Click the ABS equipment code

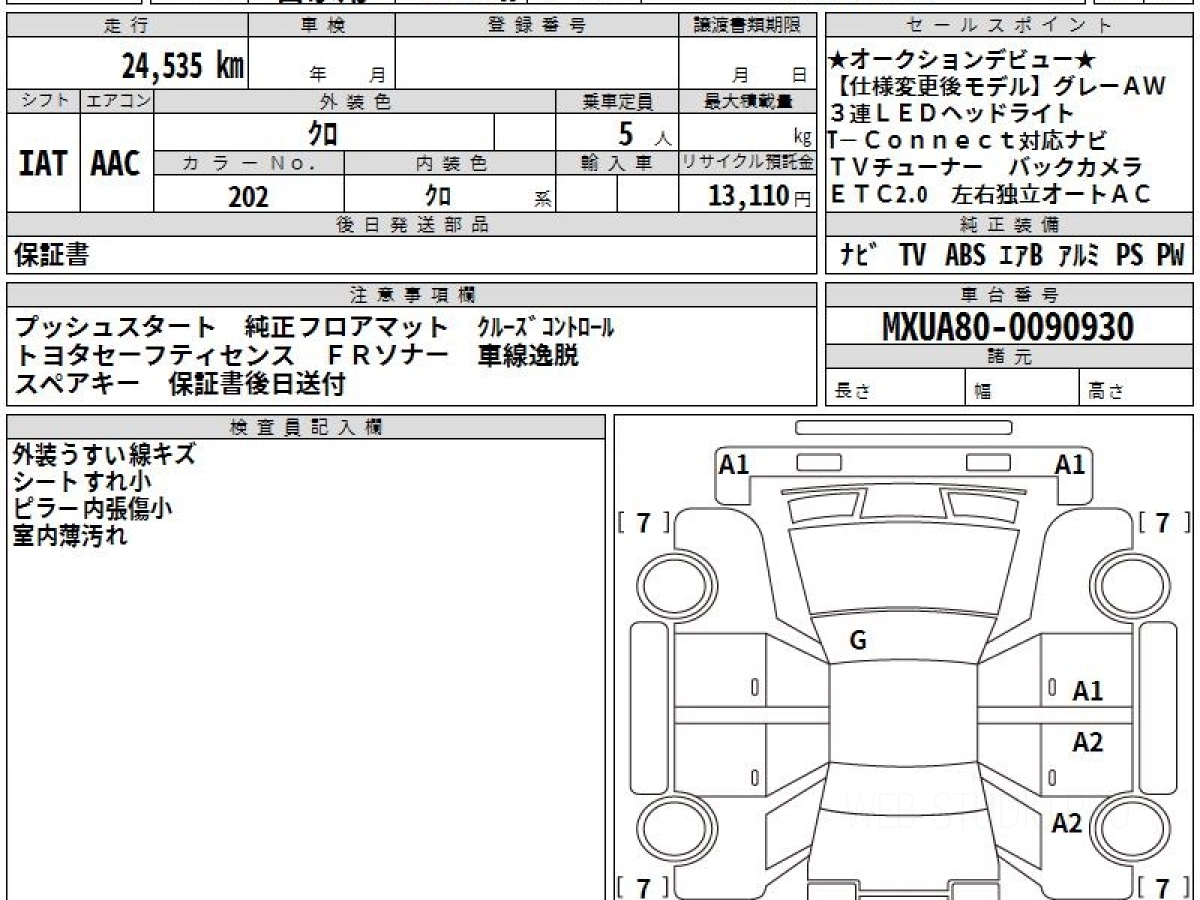(x=964, y=256)
